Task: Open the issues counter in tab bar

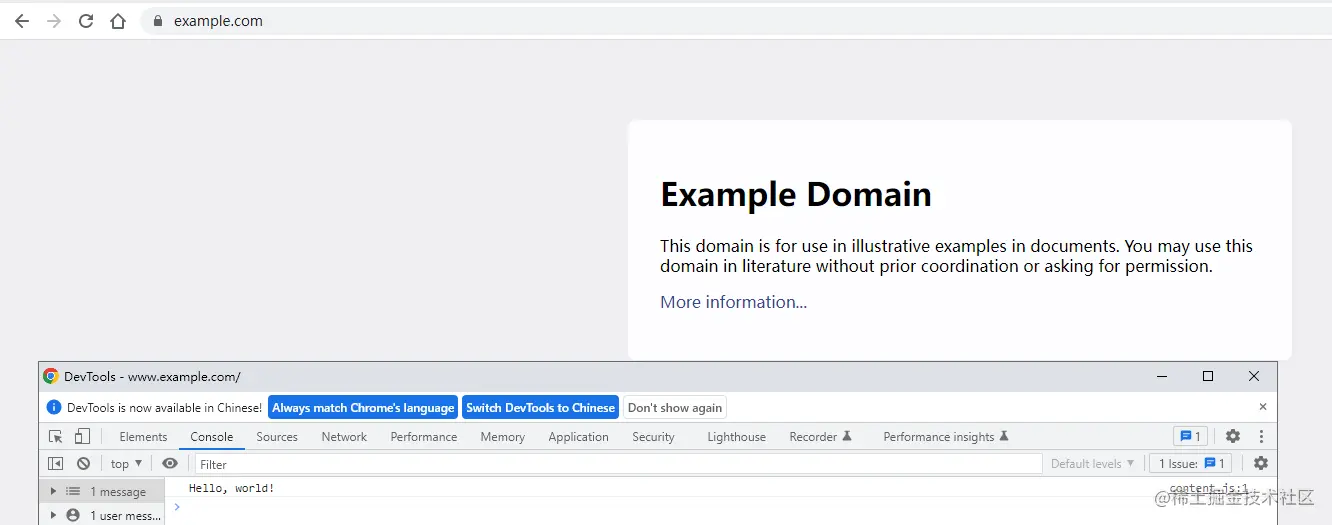Action: point(1190,437)
